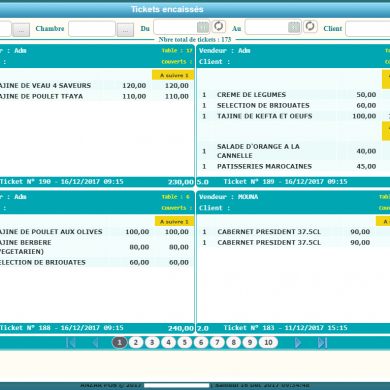Select page 2 of tickets
This screenshot has width=390, height=390.
[x=136, y=342]
